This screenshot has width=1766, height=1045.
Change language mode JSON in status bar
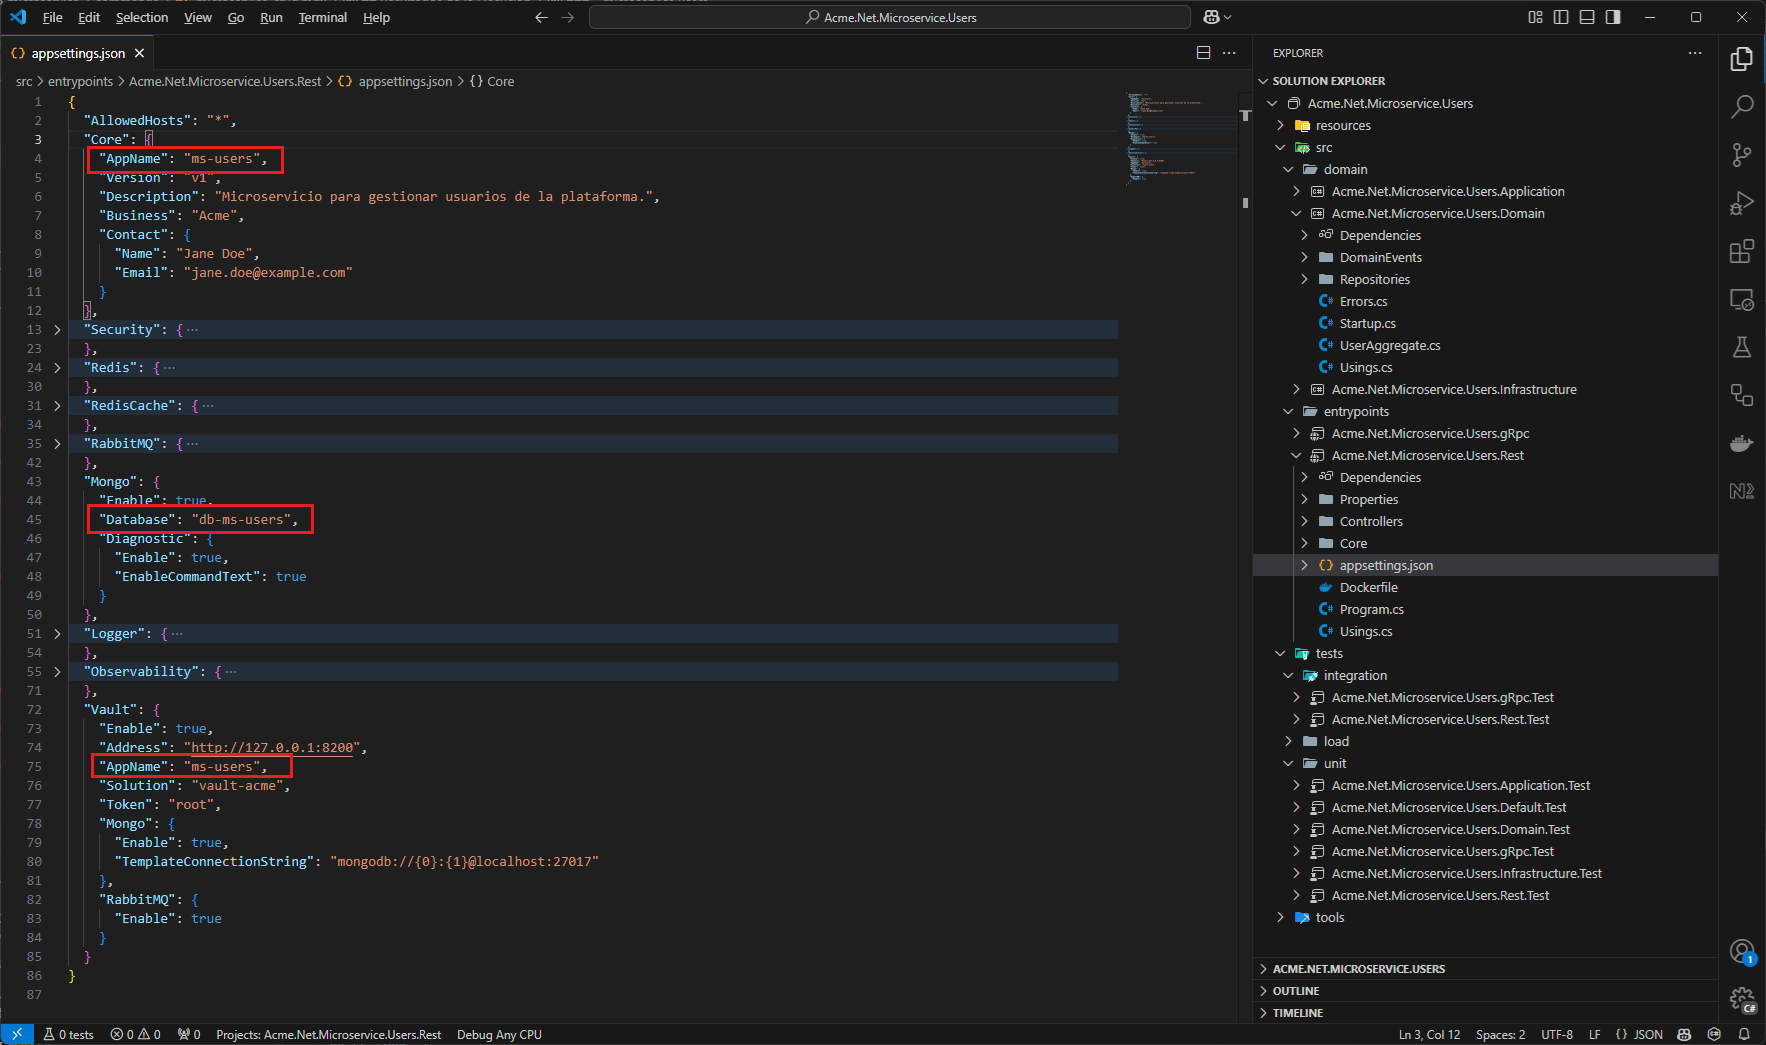tap(1647, 1034)
